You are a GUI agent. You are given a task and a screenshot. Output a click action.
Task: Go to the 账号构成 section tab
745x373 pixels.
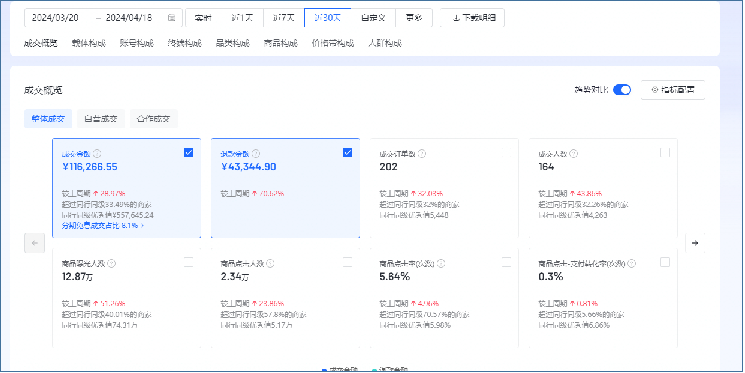point(137,43)
